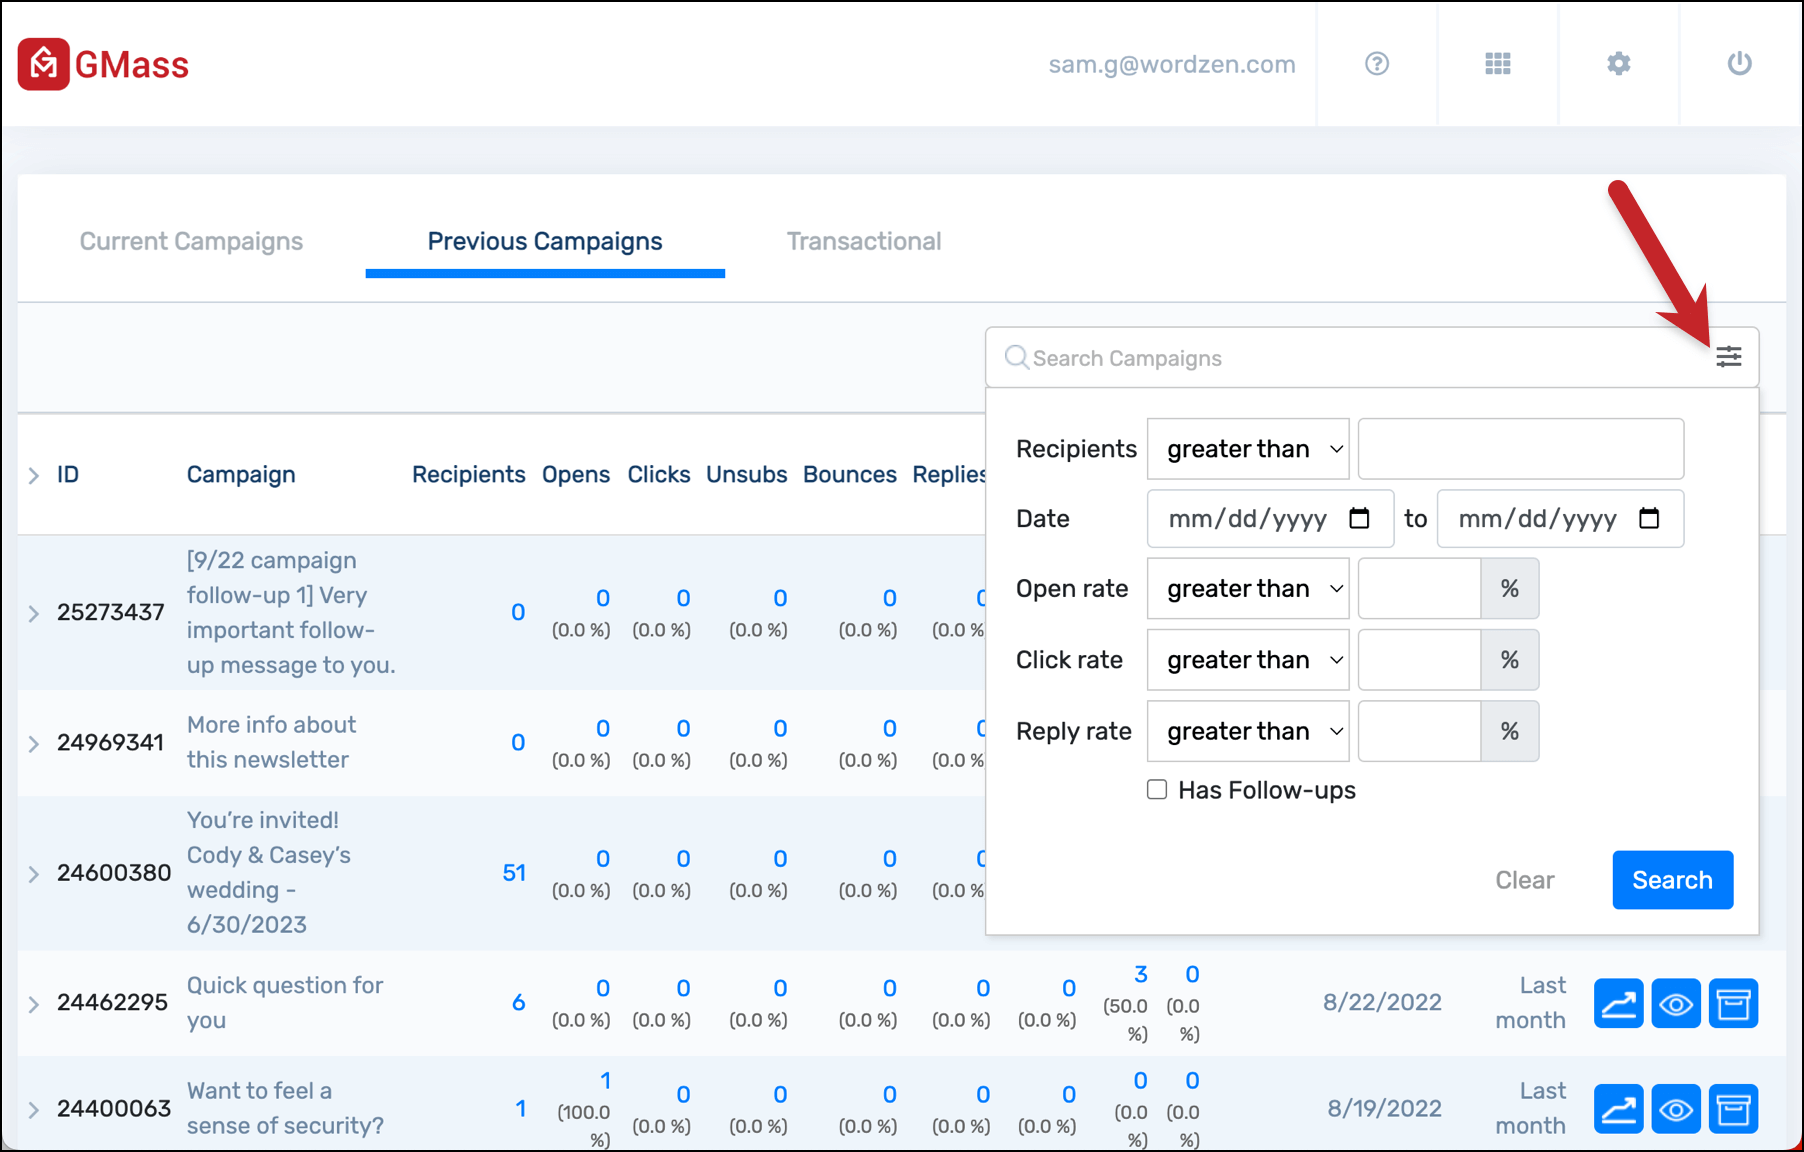Switch to Transactional tab
The image size is (1804, 1152).
[x=864, y=241]
